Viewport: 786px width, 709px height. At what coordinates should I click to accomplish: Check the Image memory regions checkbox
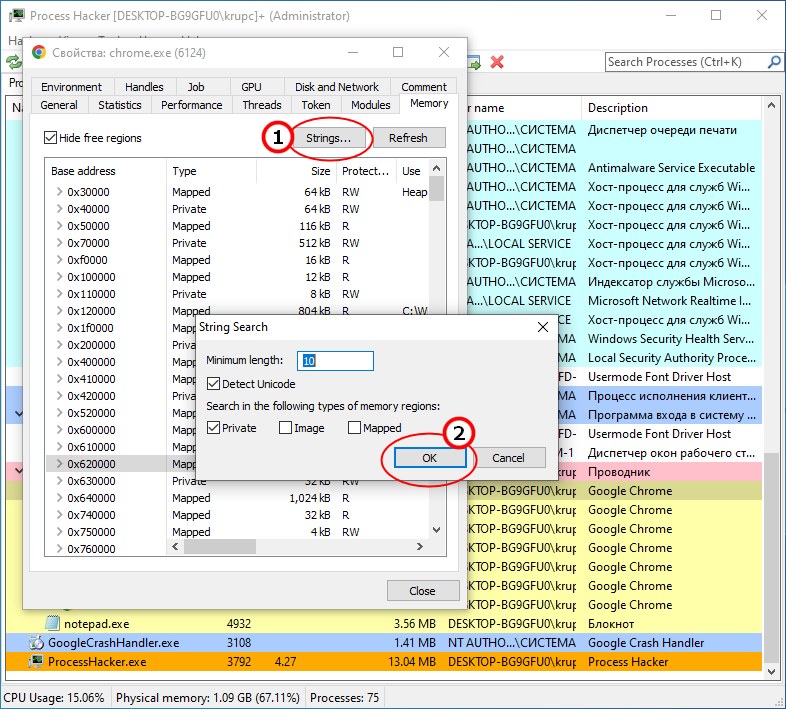(285, 428)
